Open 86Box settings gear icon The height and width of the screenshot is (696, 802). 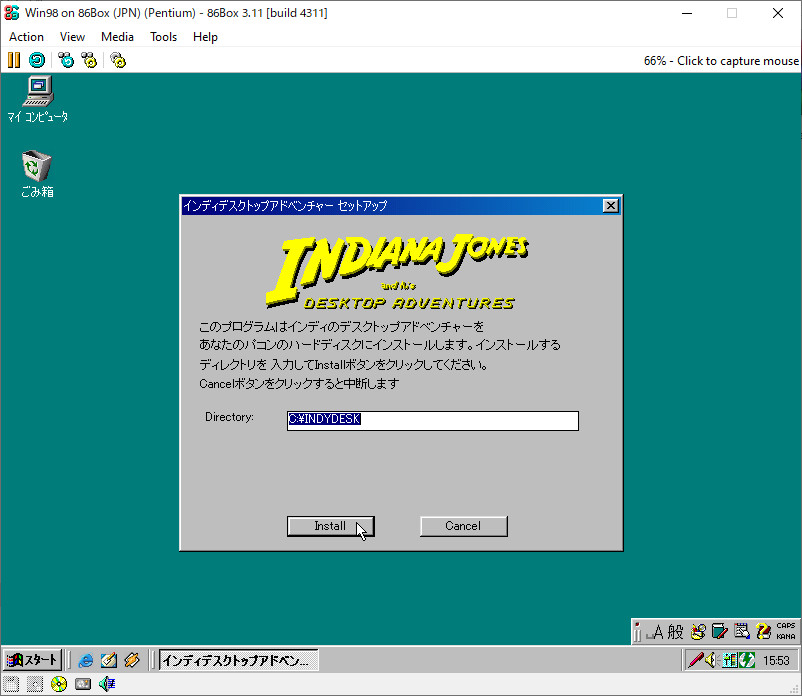click(118, 60)
